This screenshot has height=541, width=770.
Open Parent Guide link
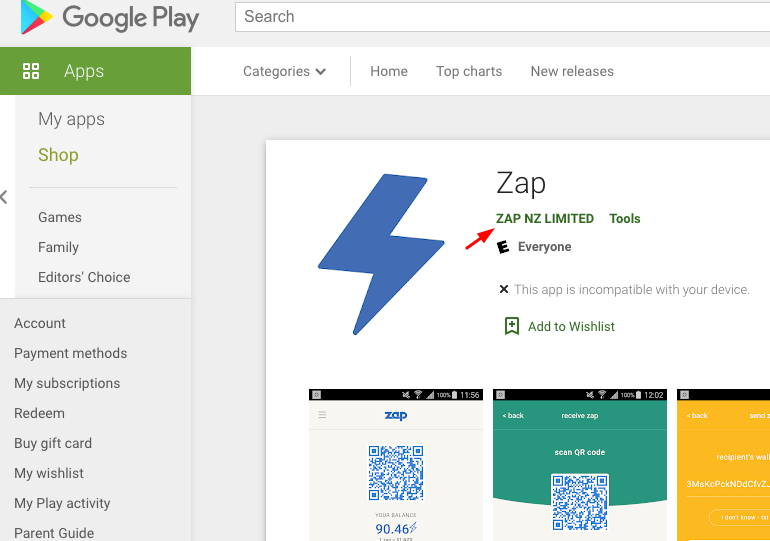(54, 533)
